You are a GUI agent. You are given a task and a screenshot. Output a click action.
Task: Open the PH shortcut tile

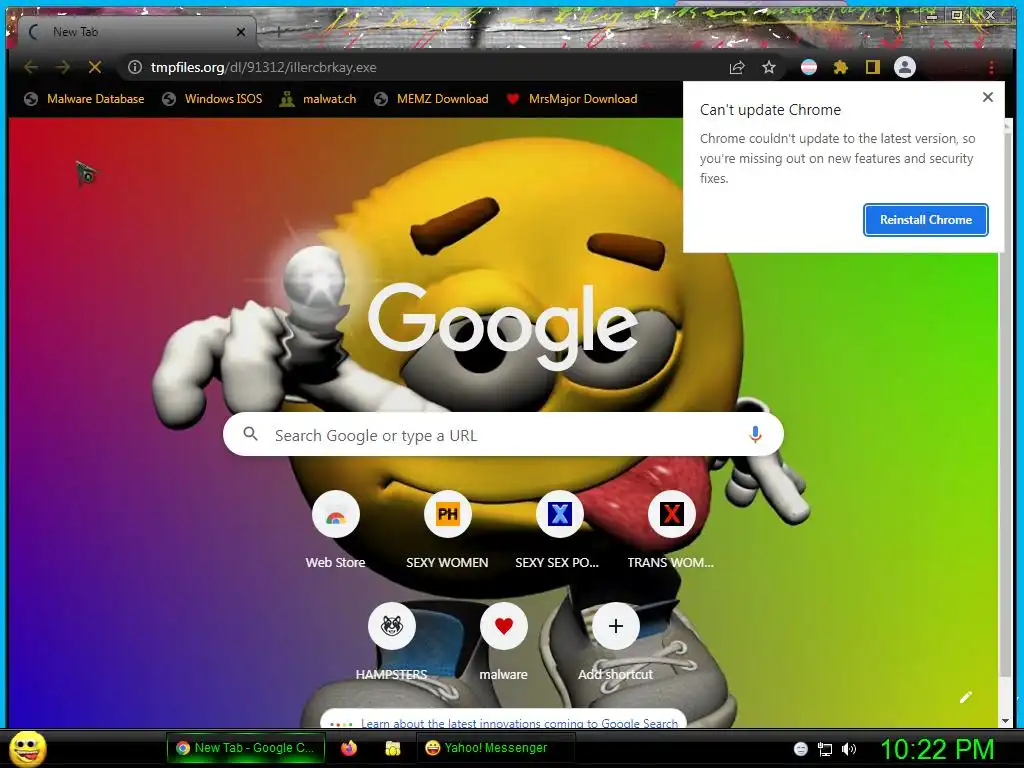coord(447,514)
